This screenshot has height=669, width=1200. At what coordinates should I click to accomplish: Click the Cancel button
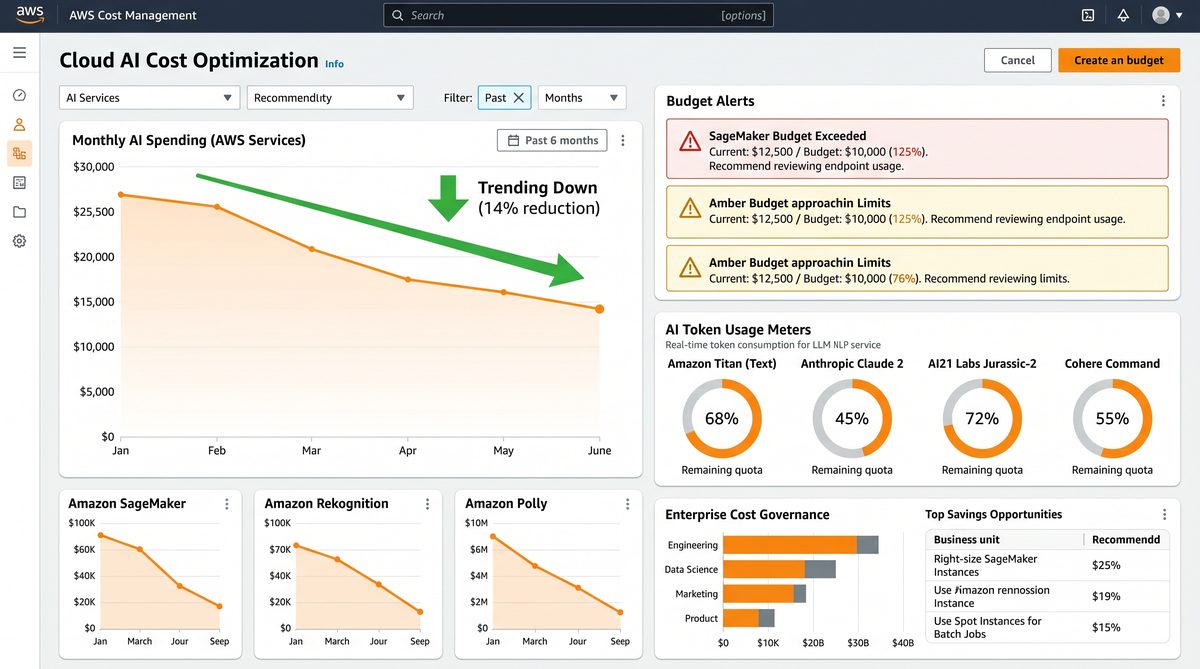point(1017,60)
